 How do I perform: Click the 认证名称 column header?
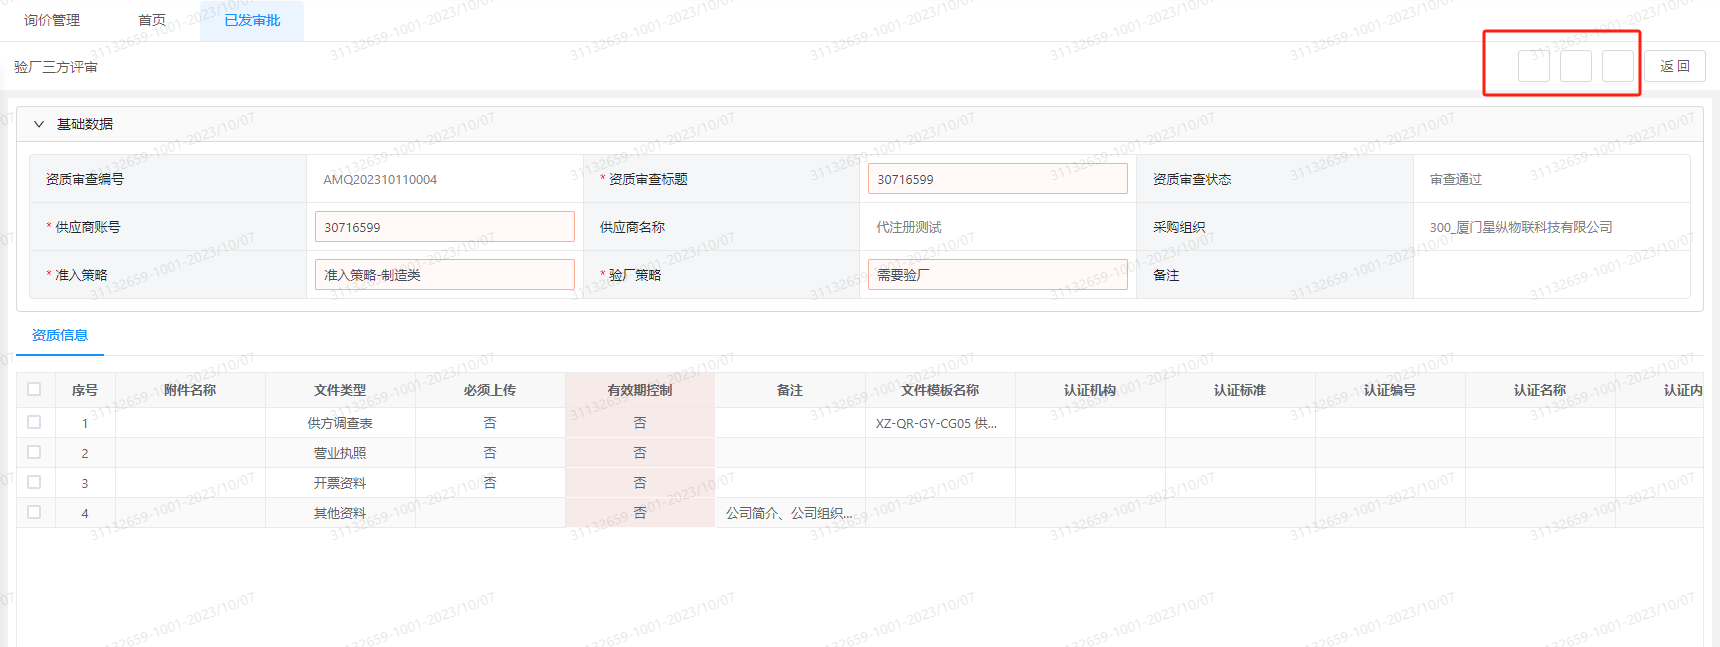(1540, 390)
